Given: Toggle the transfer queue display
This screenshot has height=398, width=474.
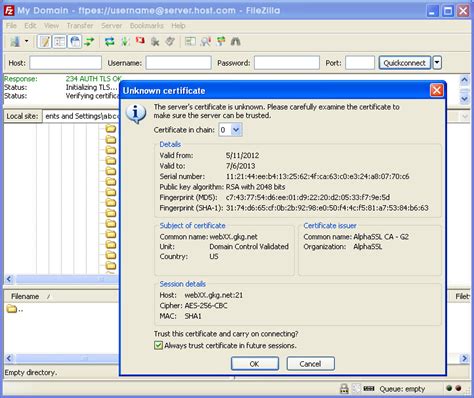Looking at the screenshot, I should click(89, 42).
